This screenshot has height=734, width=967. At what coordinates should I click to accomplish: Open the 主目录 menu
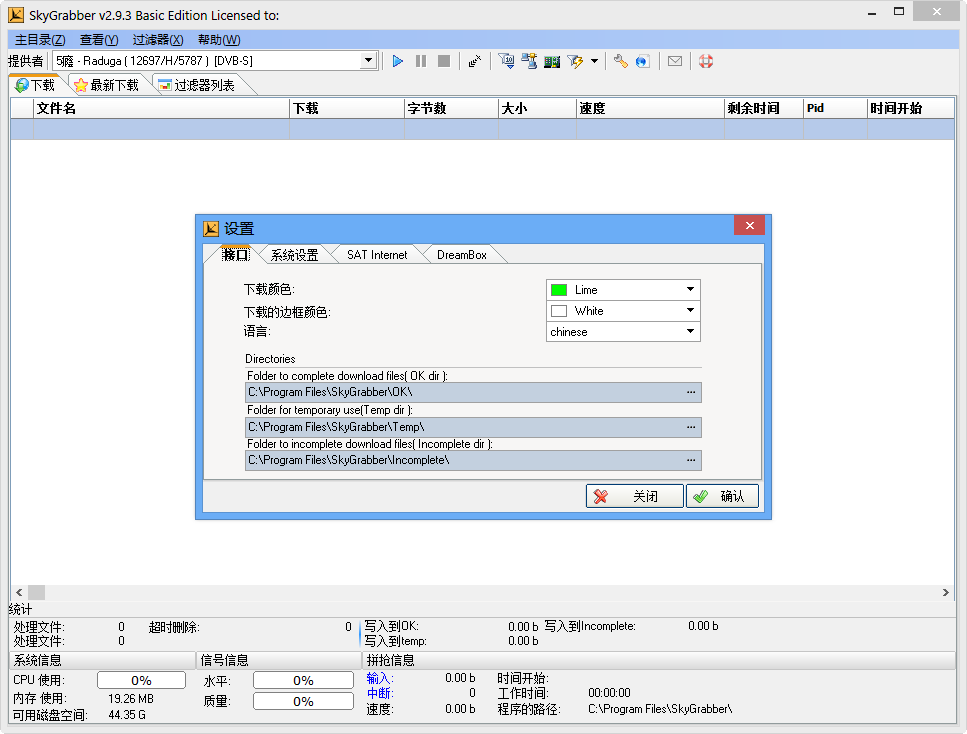pos(40,40)
